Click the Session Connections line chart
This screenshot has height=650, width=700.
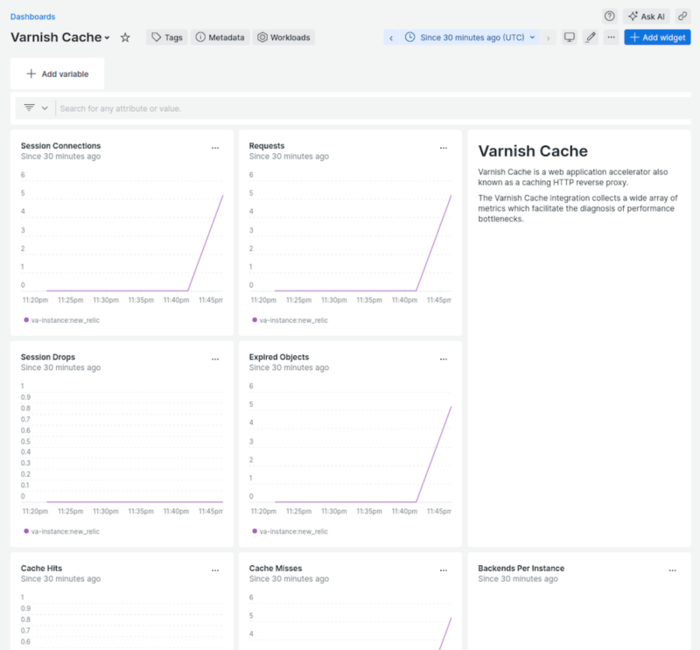(122, 237)
